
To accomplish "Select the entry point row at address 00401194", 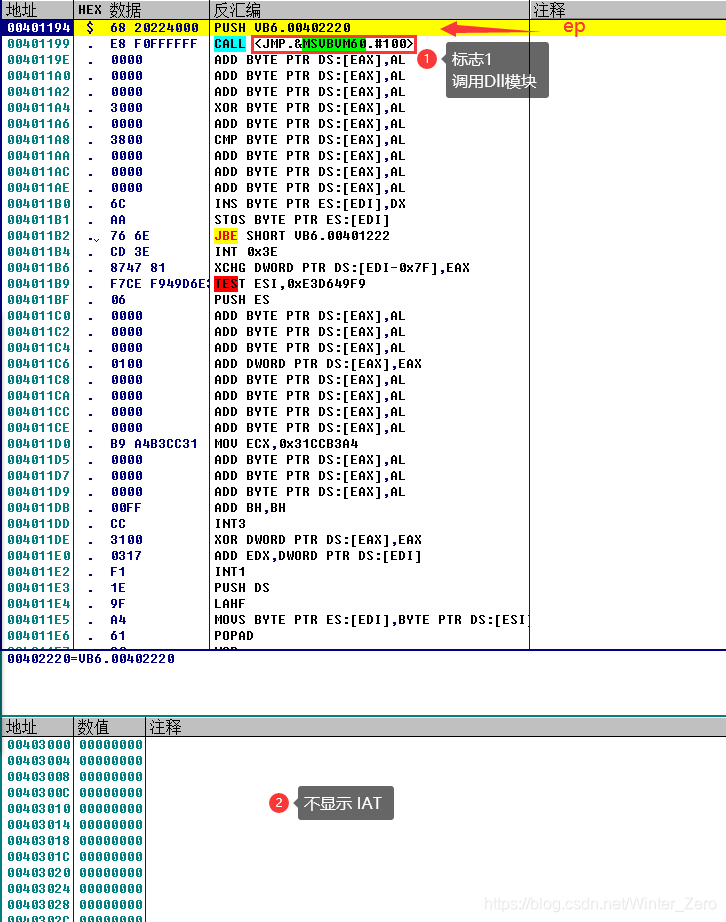I will pyautogui.click(x=363, y=28).
